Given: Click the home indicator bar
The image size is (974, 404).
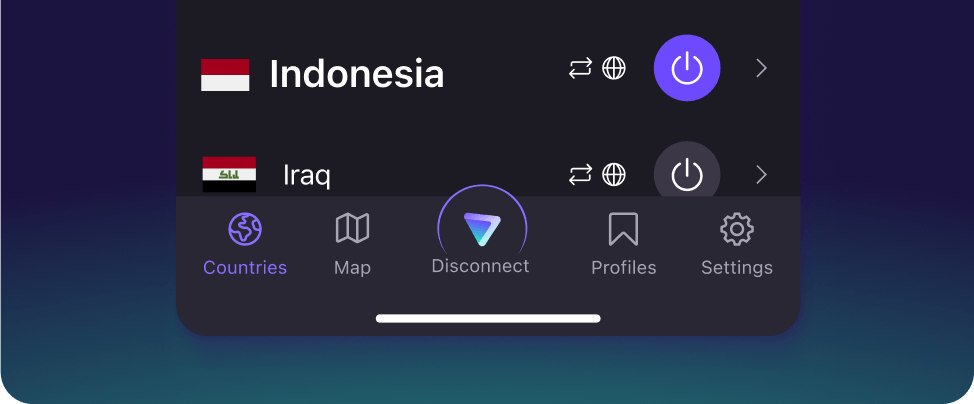Looking at the screenshot, I should tap(488, 319).
